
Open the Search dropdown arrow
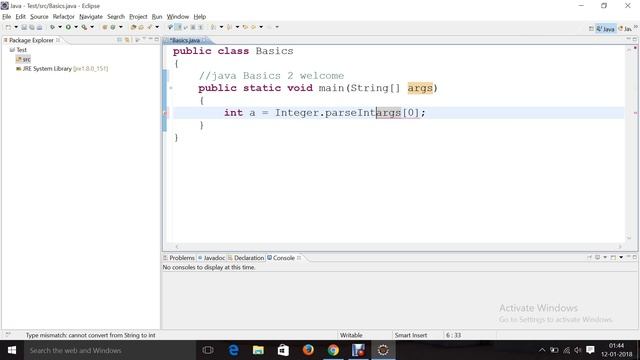pyautogui.click(x=157, y=27)
